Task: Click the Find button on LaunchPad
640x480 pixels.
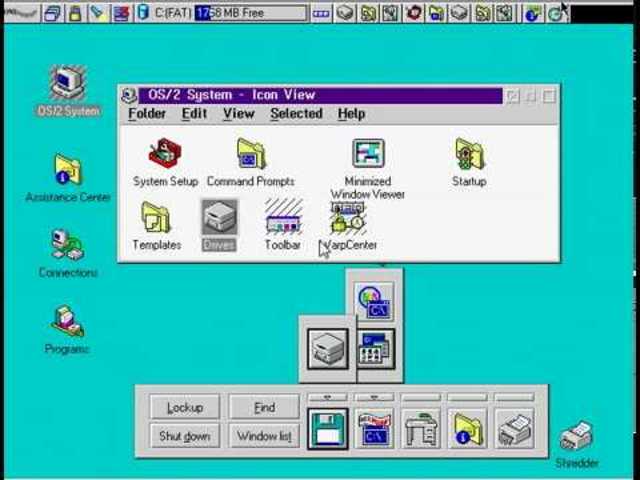Action: tap(264, 407)
